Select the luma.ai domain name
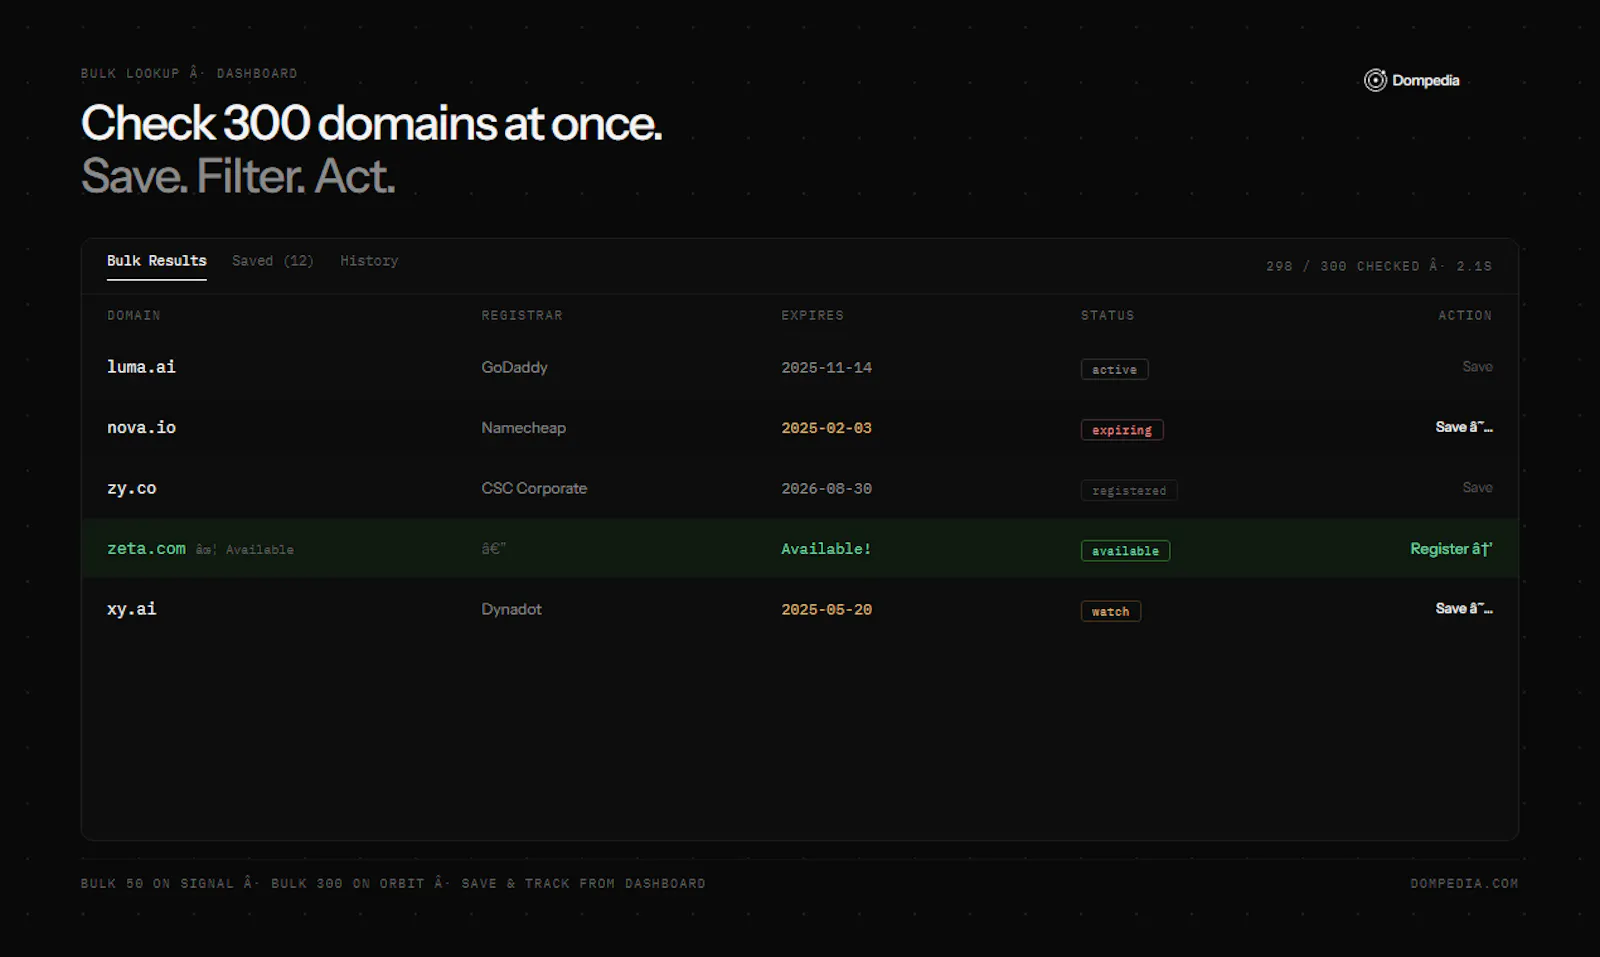The height and width of the screenshot is (957, 1600). 141,367
